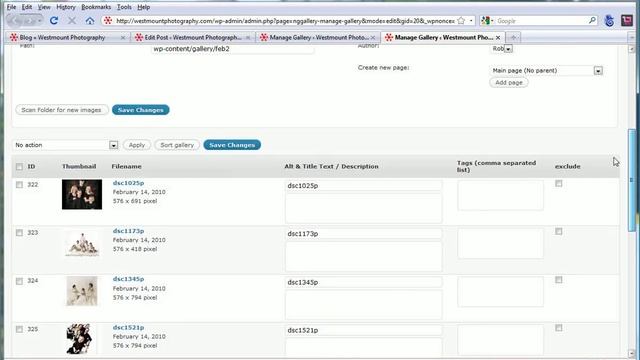Go to the browser Home page icon
The width and height of the screenshot is (640, 360).
tap(90, 20)
